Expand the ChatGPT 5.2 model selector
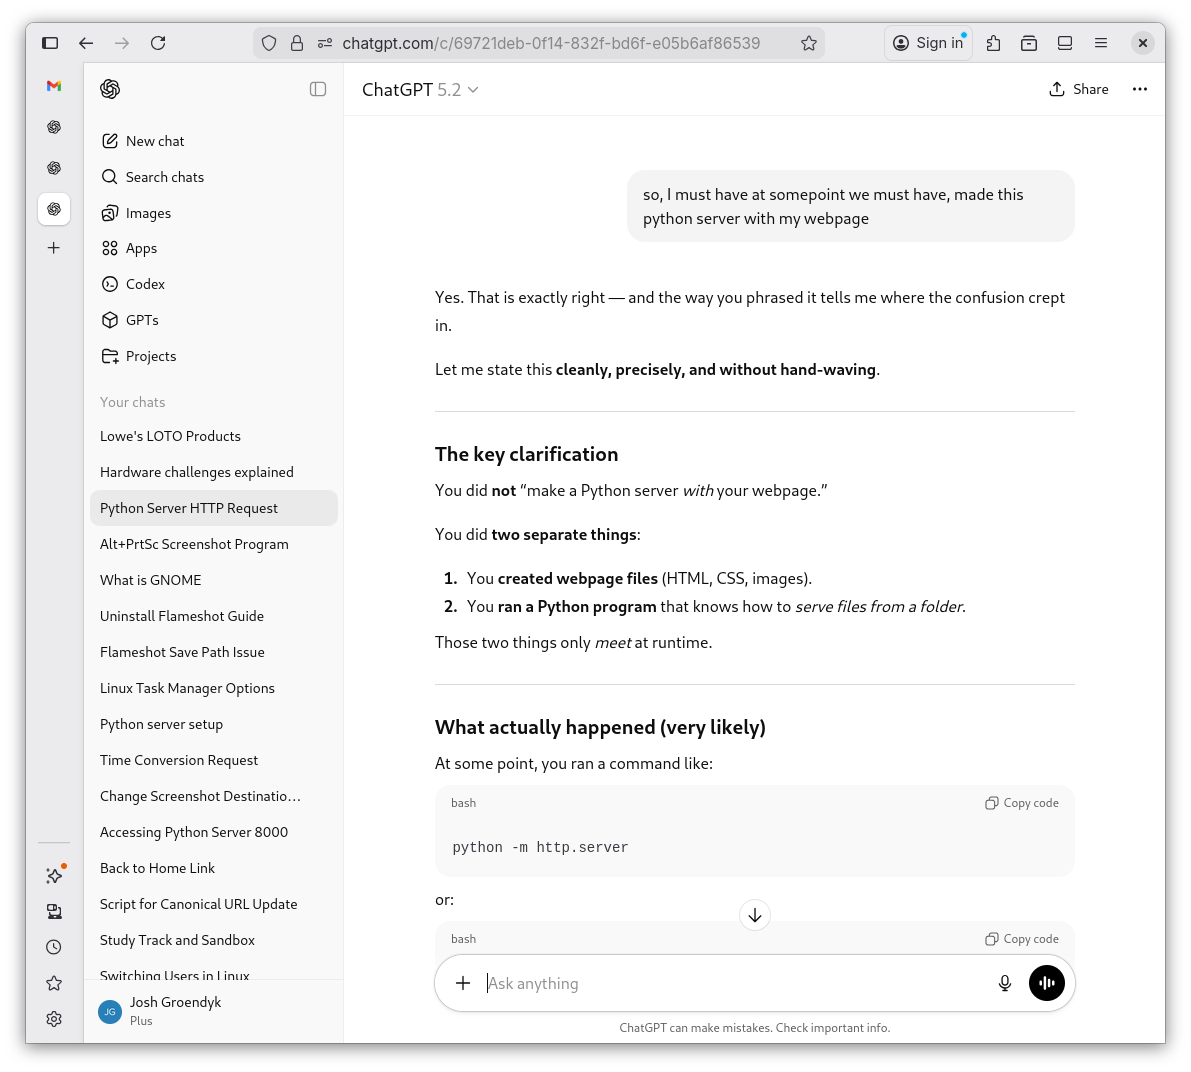Screen dimensions: 1191x1072 420,90
